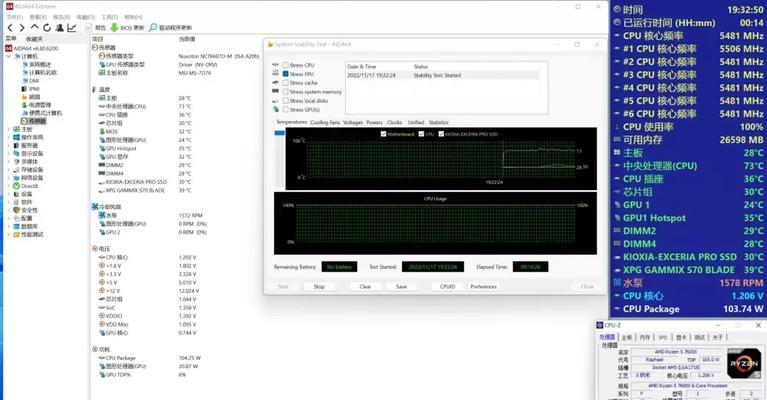The image size is (767, 400).
Task: Open the 电源管理 tree entry
Action: point(40,105)
